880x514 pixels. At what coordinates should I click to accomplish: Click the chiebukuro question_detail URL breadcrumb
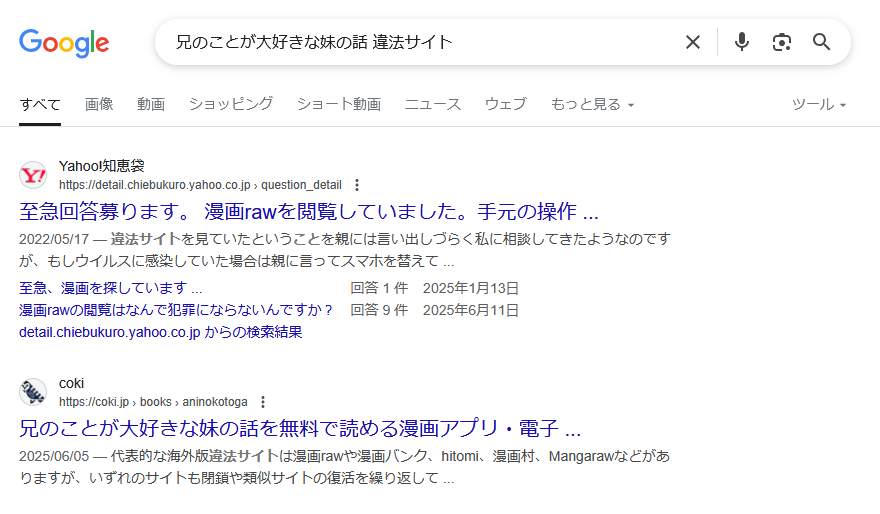click(200, 185)
